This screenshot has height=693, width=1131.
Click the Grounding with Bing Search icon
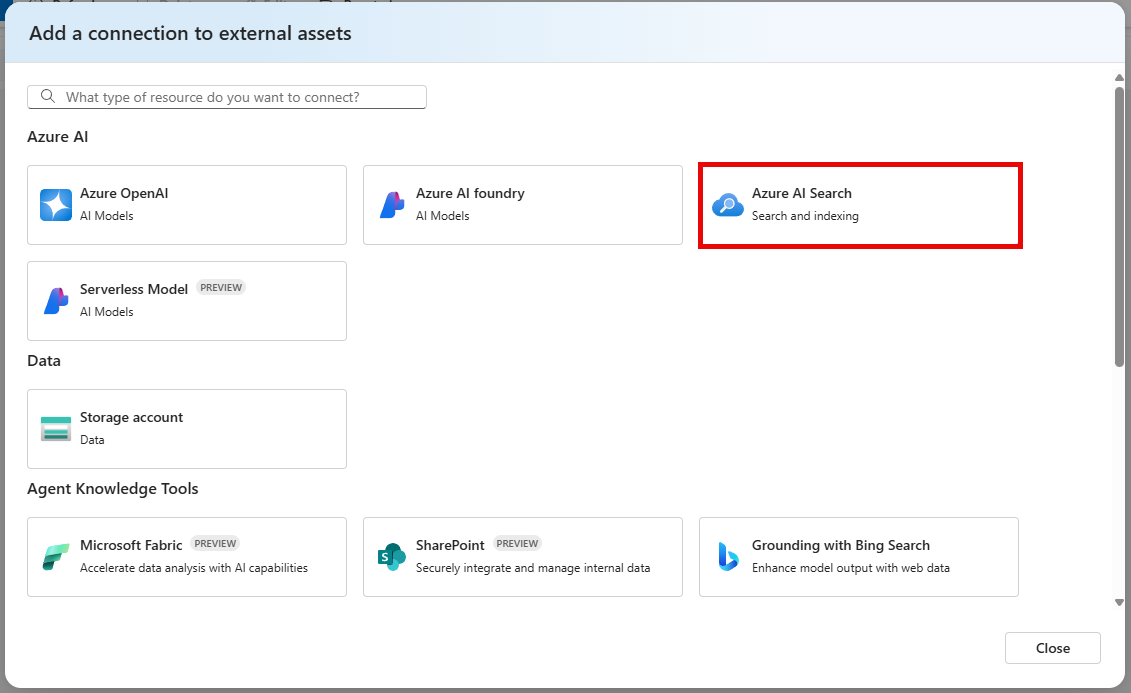point(728,556)
